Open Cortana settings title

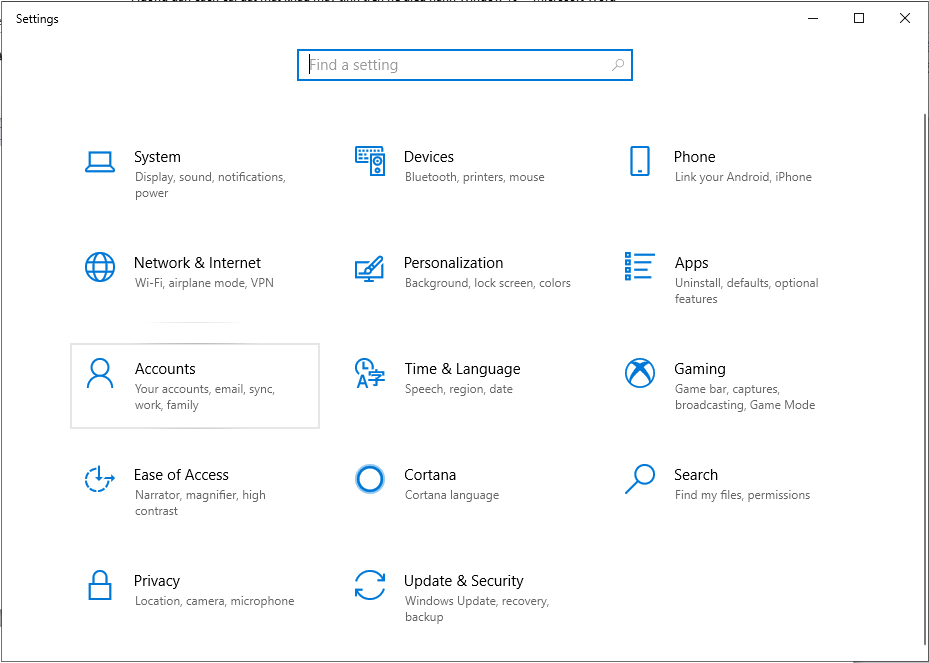click(x=430, y=475)
